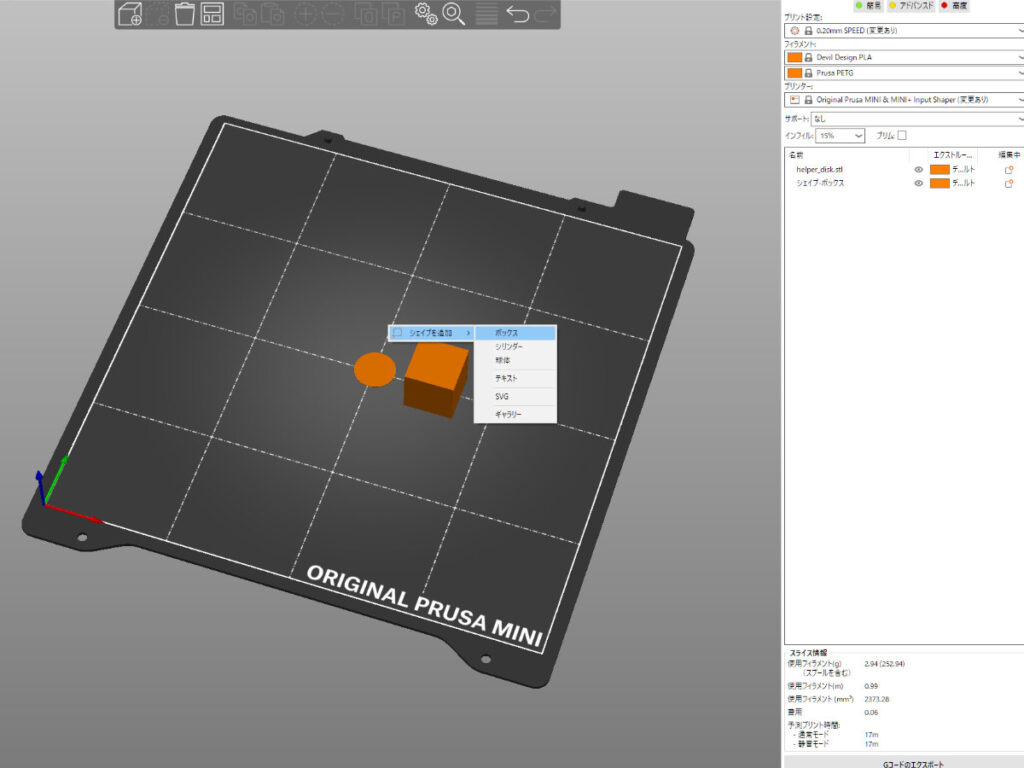This screenshot has width=1024, height=768.
Task: Click orange extruder swatch of helper_disk.stl
Action: tap(939, 170)
